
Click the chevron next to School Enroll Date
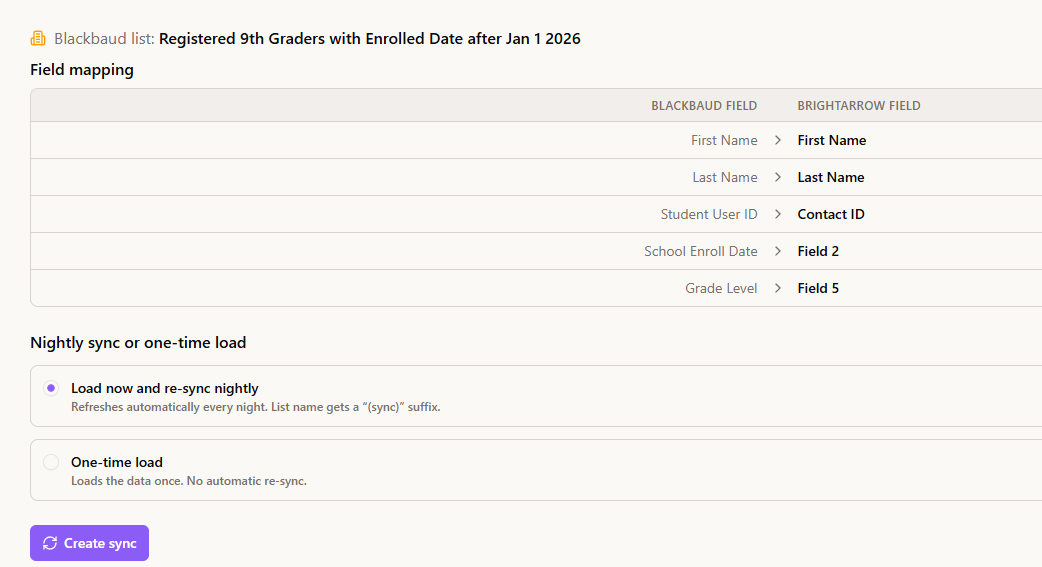pyautogui.click(x=778, y=251)
